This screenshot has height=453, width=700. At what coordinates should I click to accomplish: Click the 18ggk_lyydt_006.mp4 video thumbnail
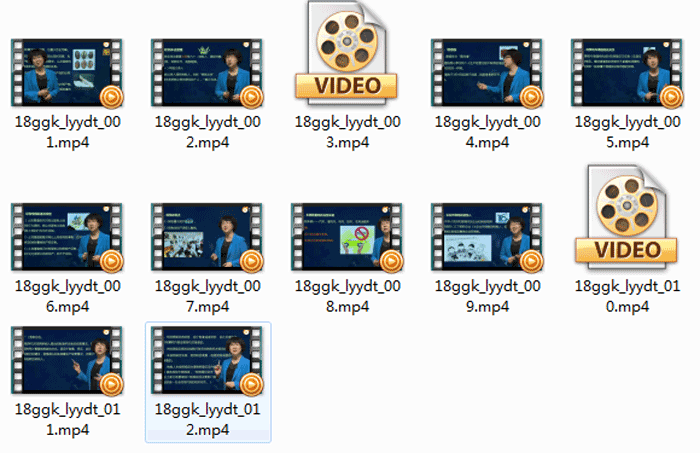click(x=67, y=237)
